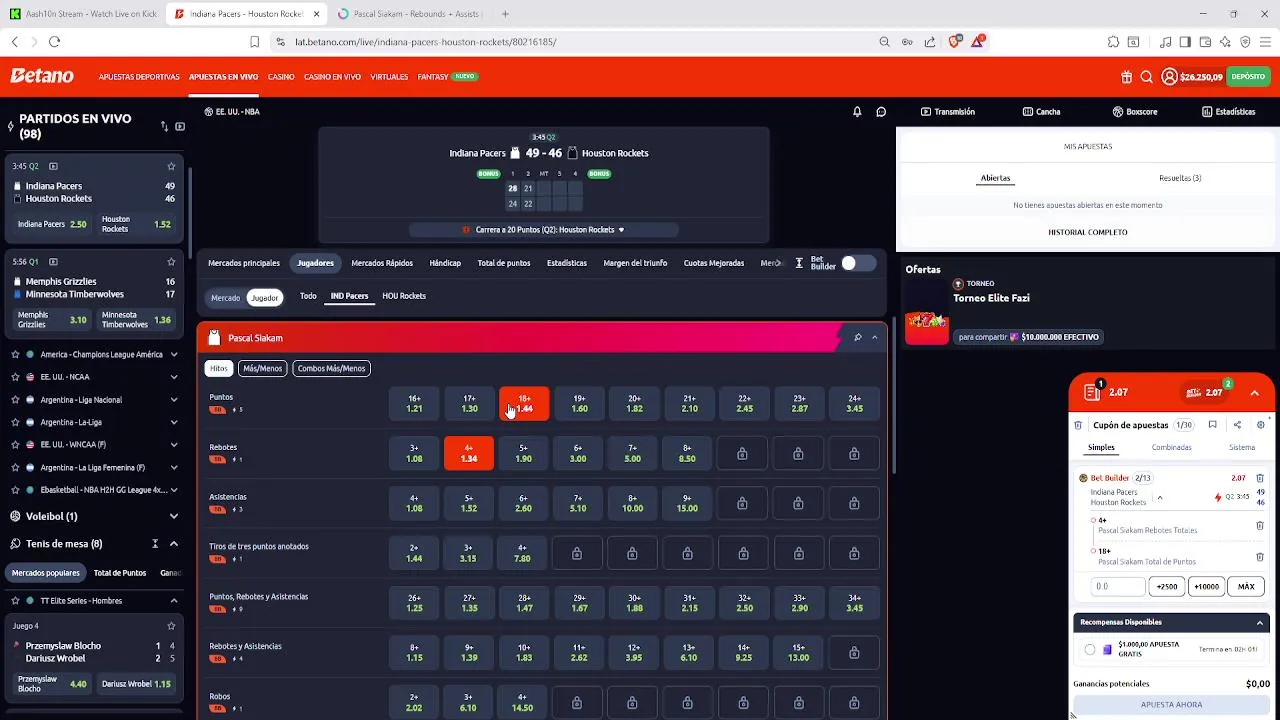
Task: Open browser extensions puzzle icon
Action: pyautogui.click(x=1113, y=42)
